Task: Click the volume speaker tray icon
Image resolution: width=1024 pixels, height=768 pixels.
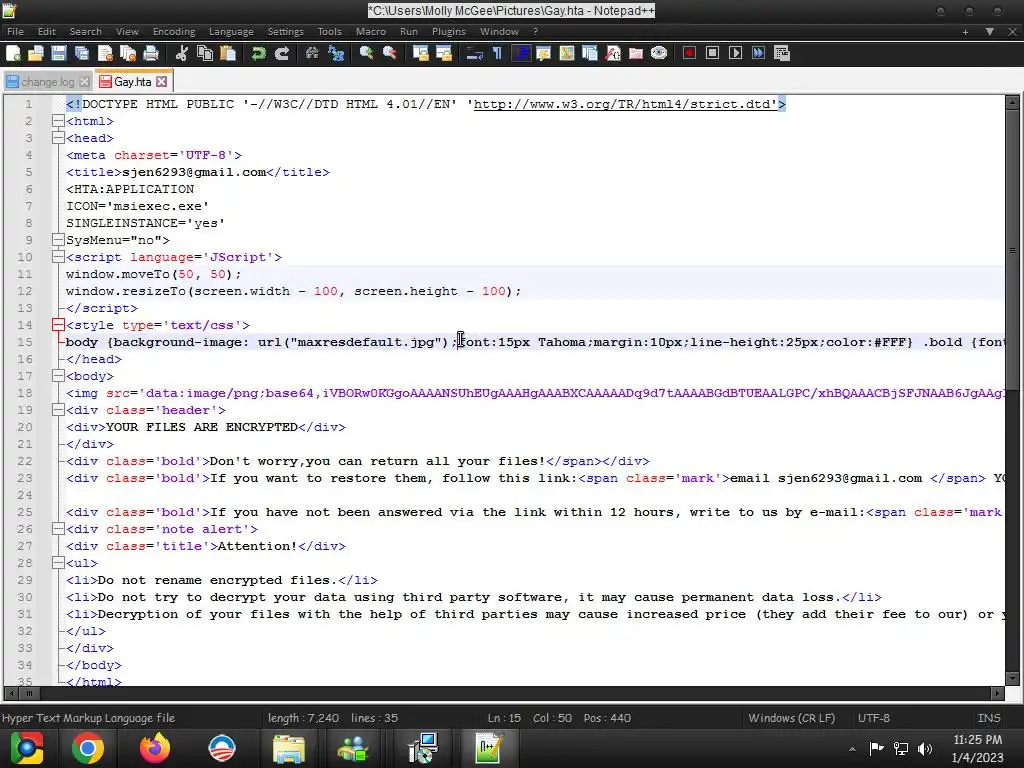Action: [x=925, y=748]
